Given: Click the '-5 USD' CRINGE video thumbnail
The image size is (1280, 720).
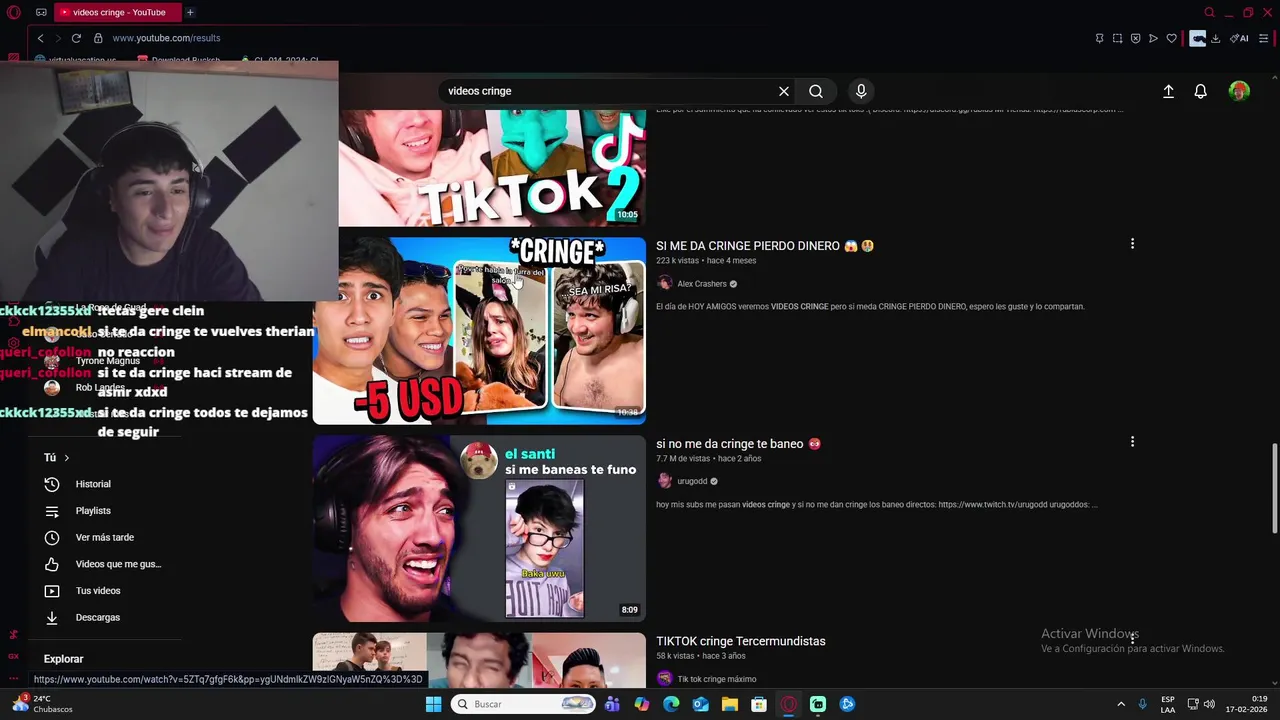Looking at the screenshot, I should (479, 330).
